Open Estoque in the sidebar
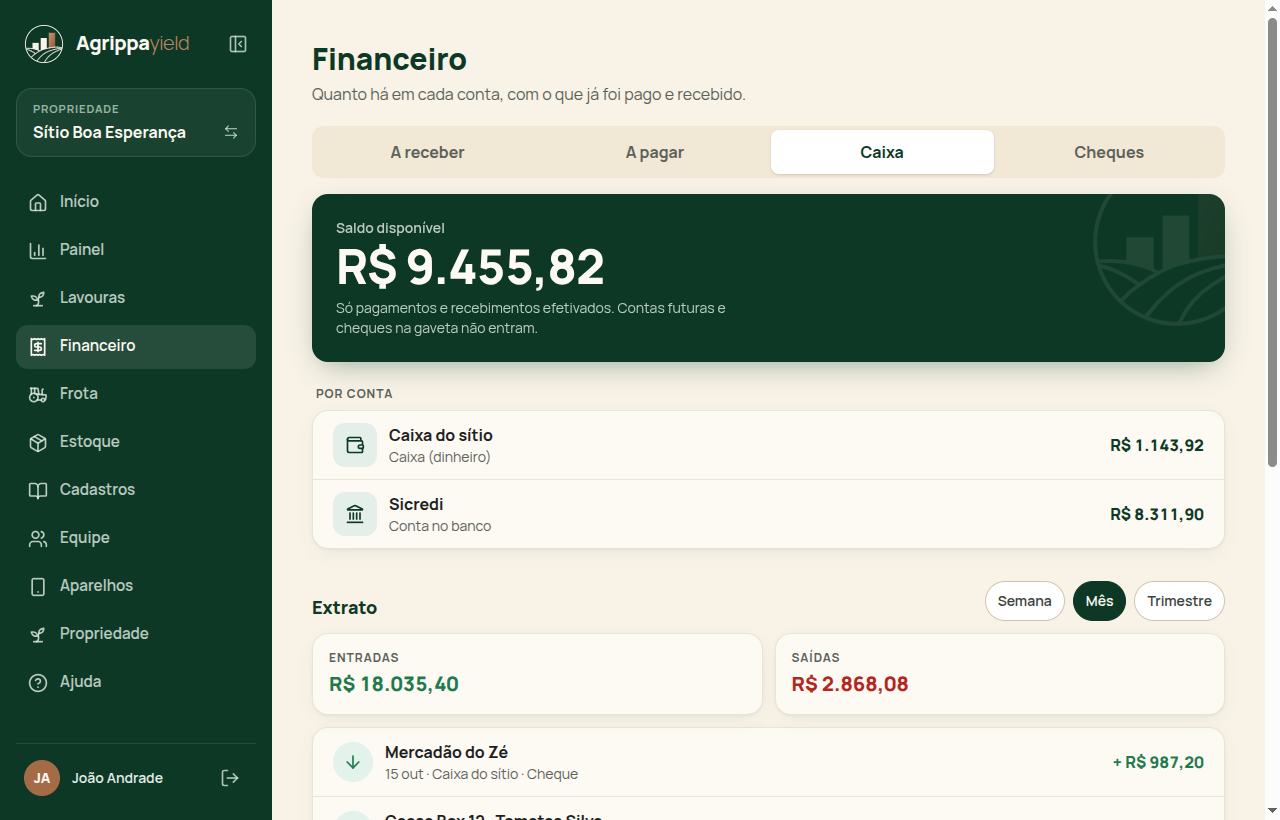Screen dimensions: 1280x820 [136, 442]
